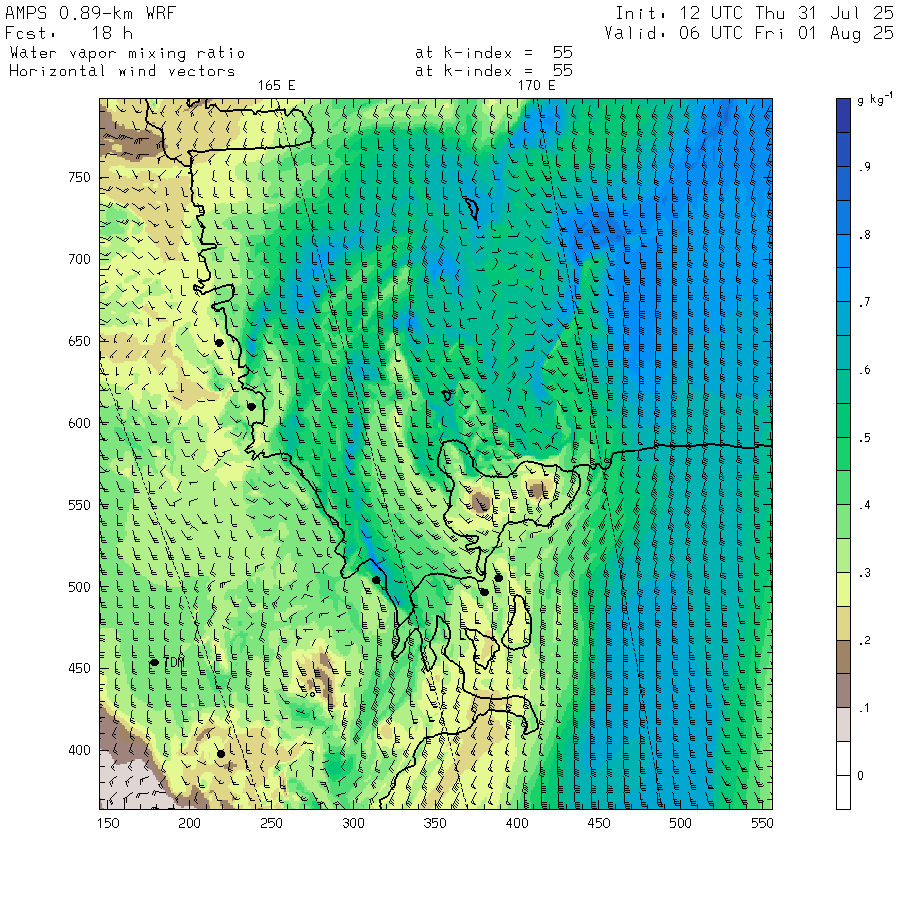Click the '.7' colorbar value label
Screen dimensions: 900x900
click(864, 302)
